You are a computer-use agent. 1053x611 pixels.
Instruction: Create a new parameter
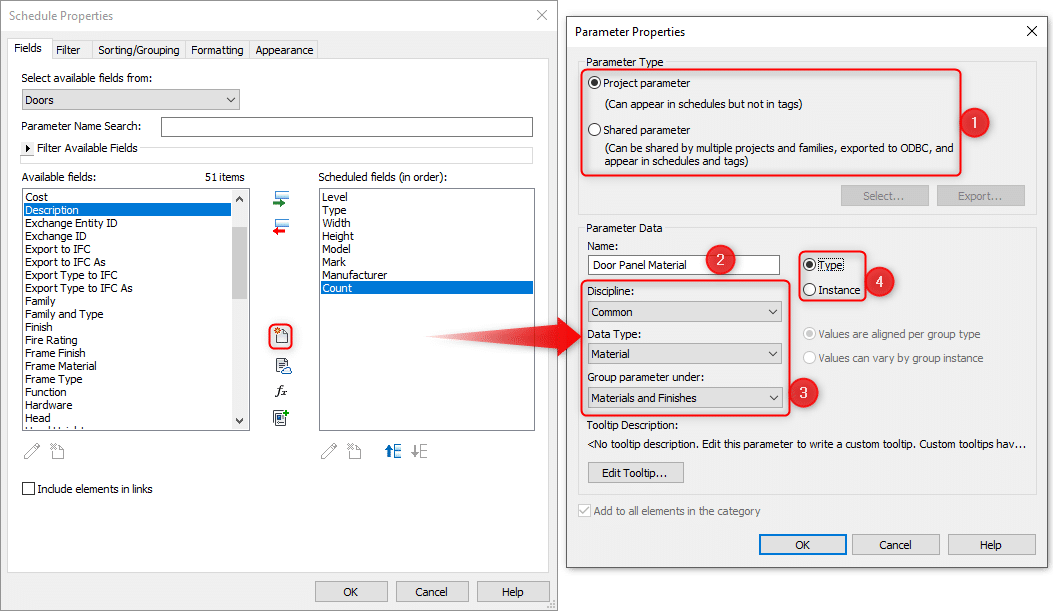click(x=283, y=336)
